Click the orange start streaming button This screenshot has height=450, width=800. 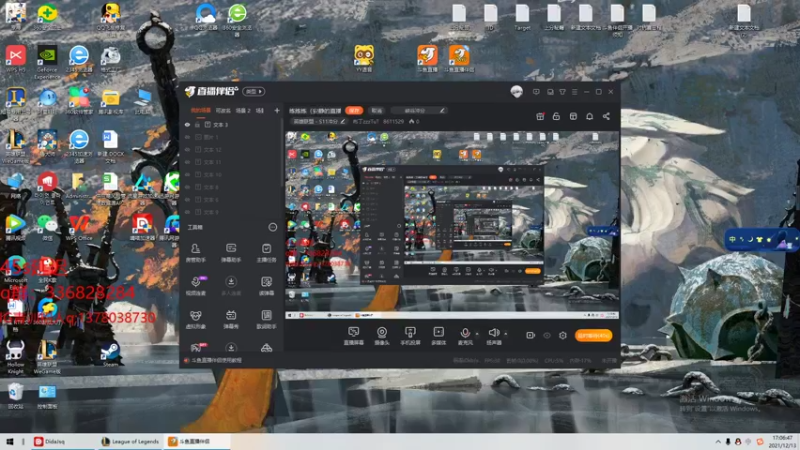[x=593, y=335]
